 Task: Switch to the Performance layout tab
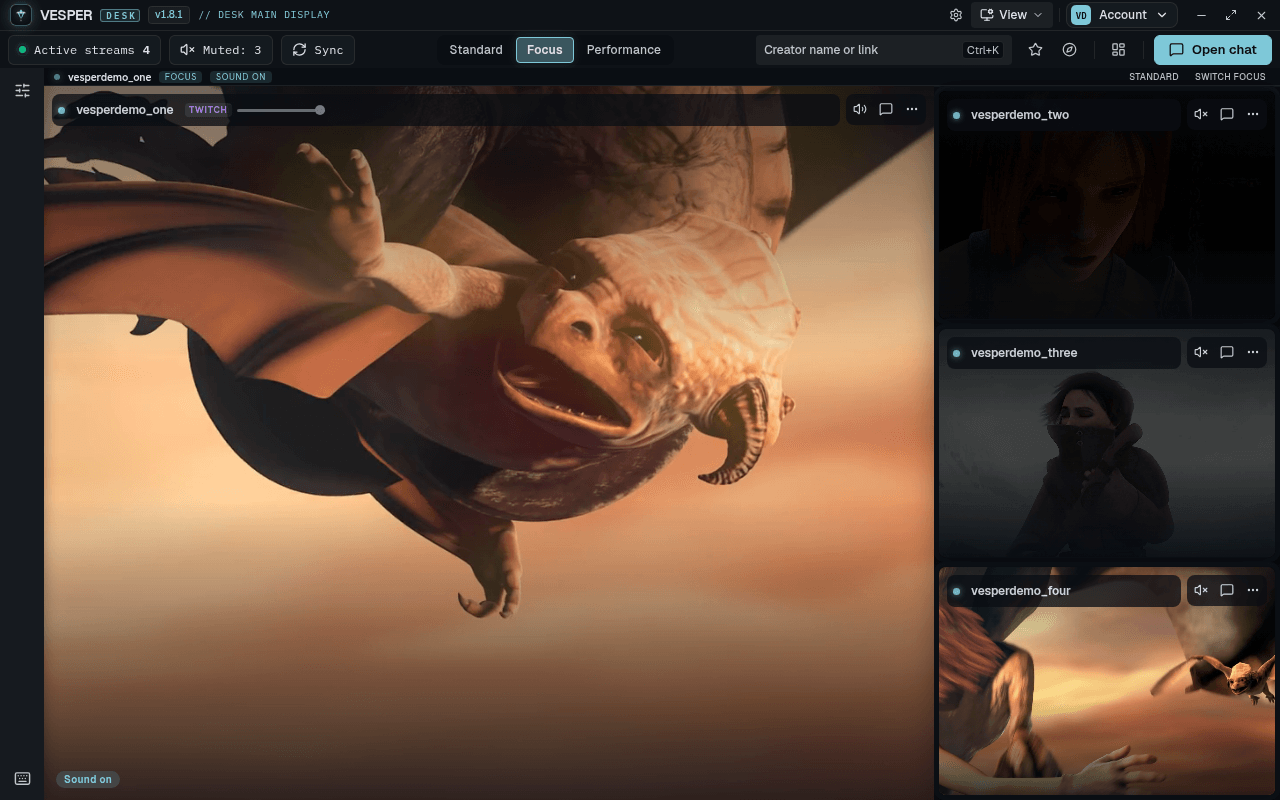coord(624,50)
